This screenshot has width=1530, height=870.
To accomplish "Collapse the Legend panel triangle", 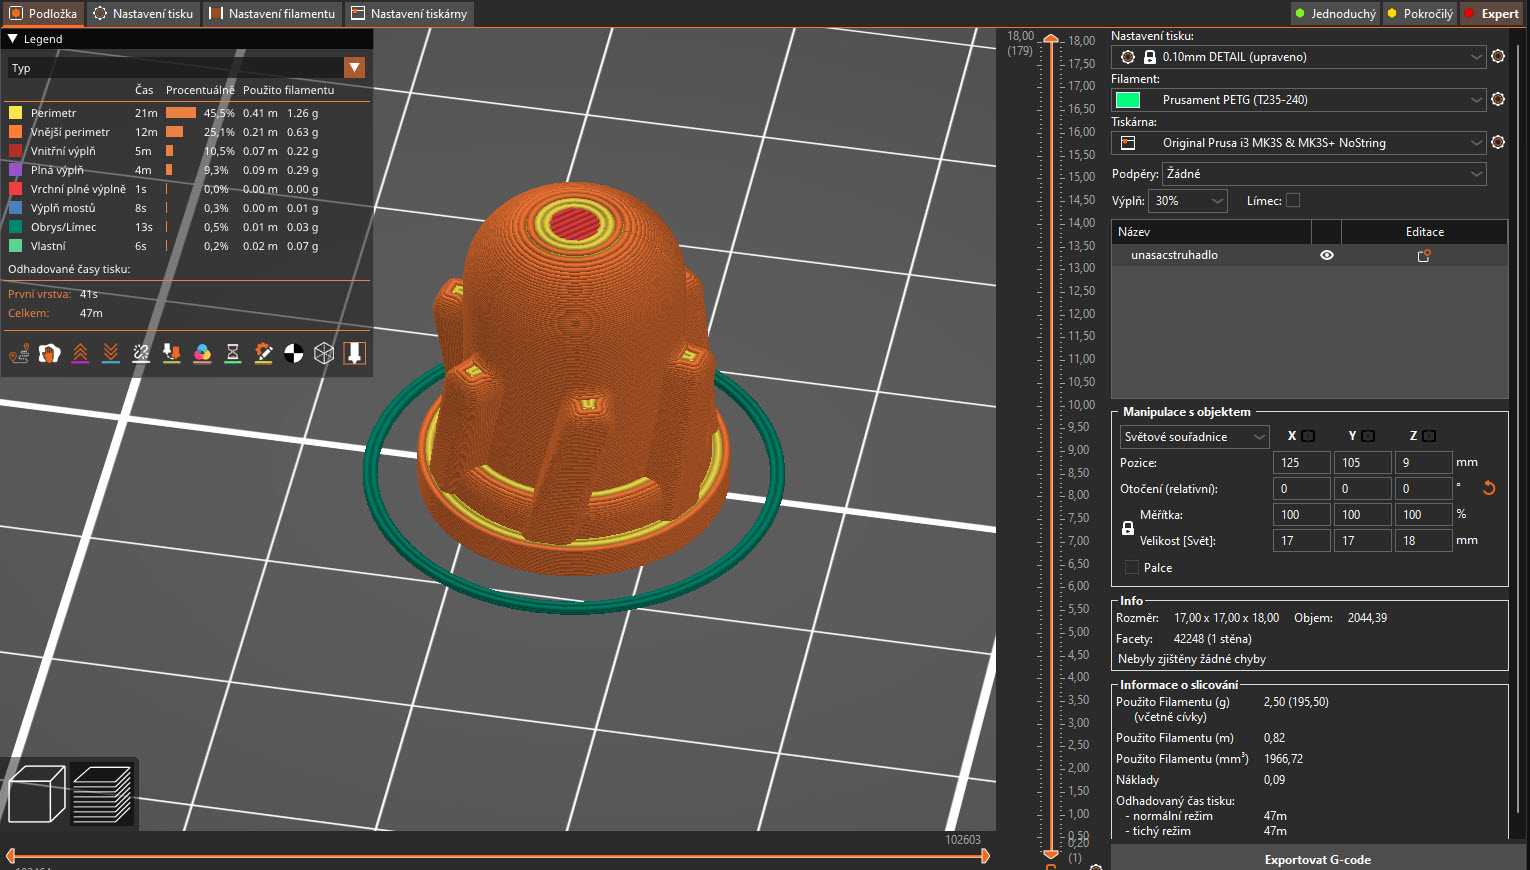I will click(x=13, y=39).
